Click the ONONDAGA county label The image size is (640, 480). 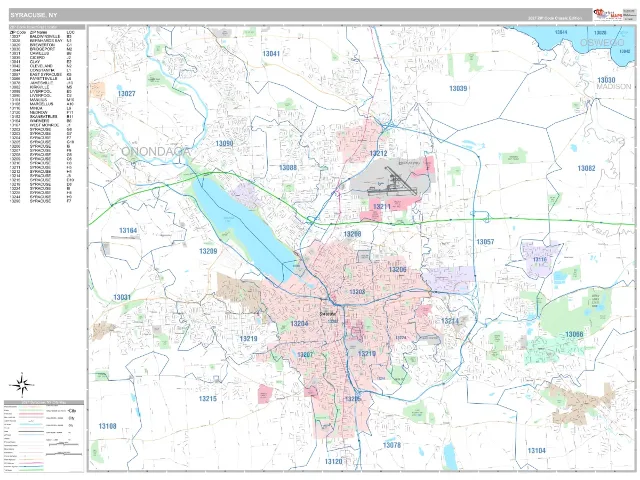156,152
